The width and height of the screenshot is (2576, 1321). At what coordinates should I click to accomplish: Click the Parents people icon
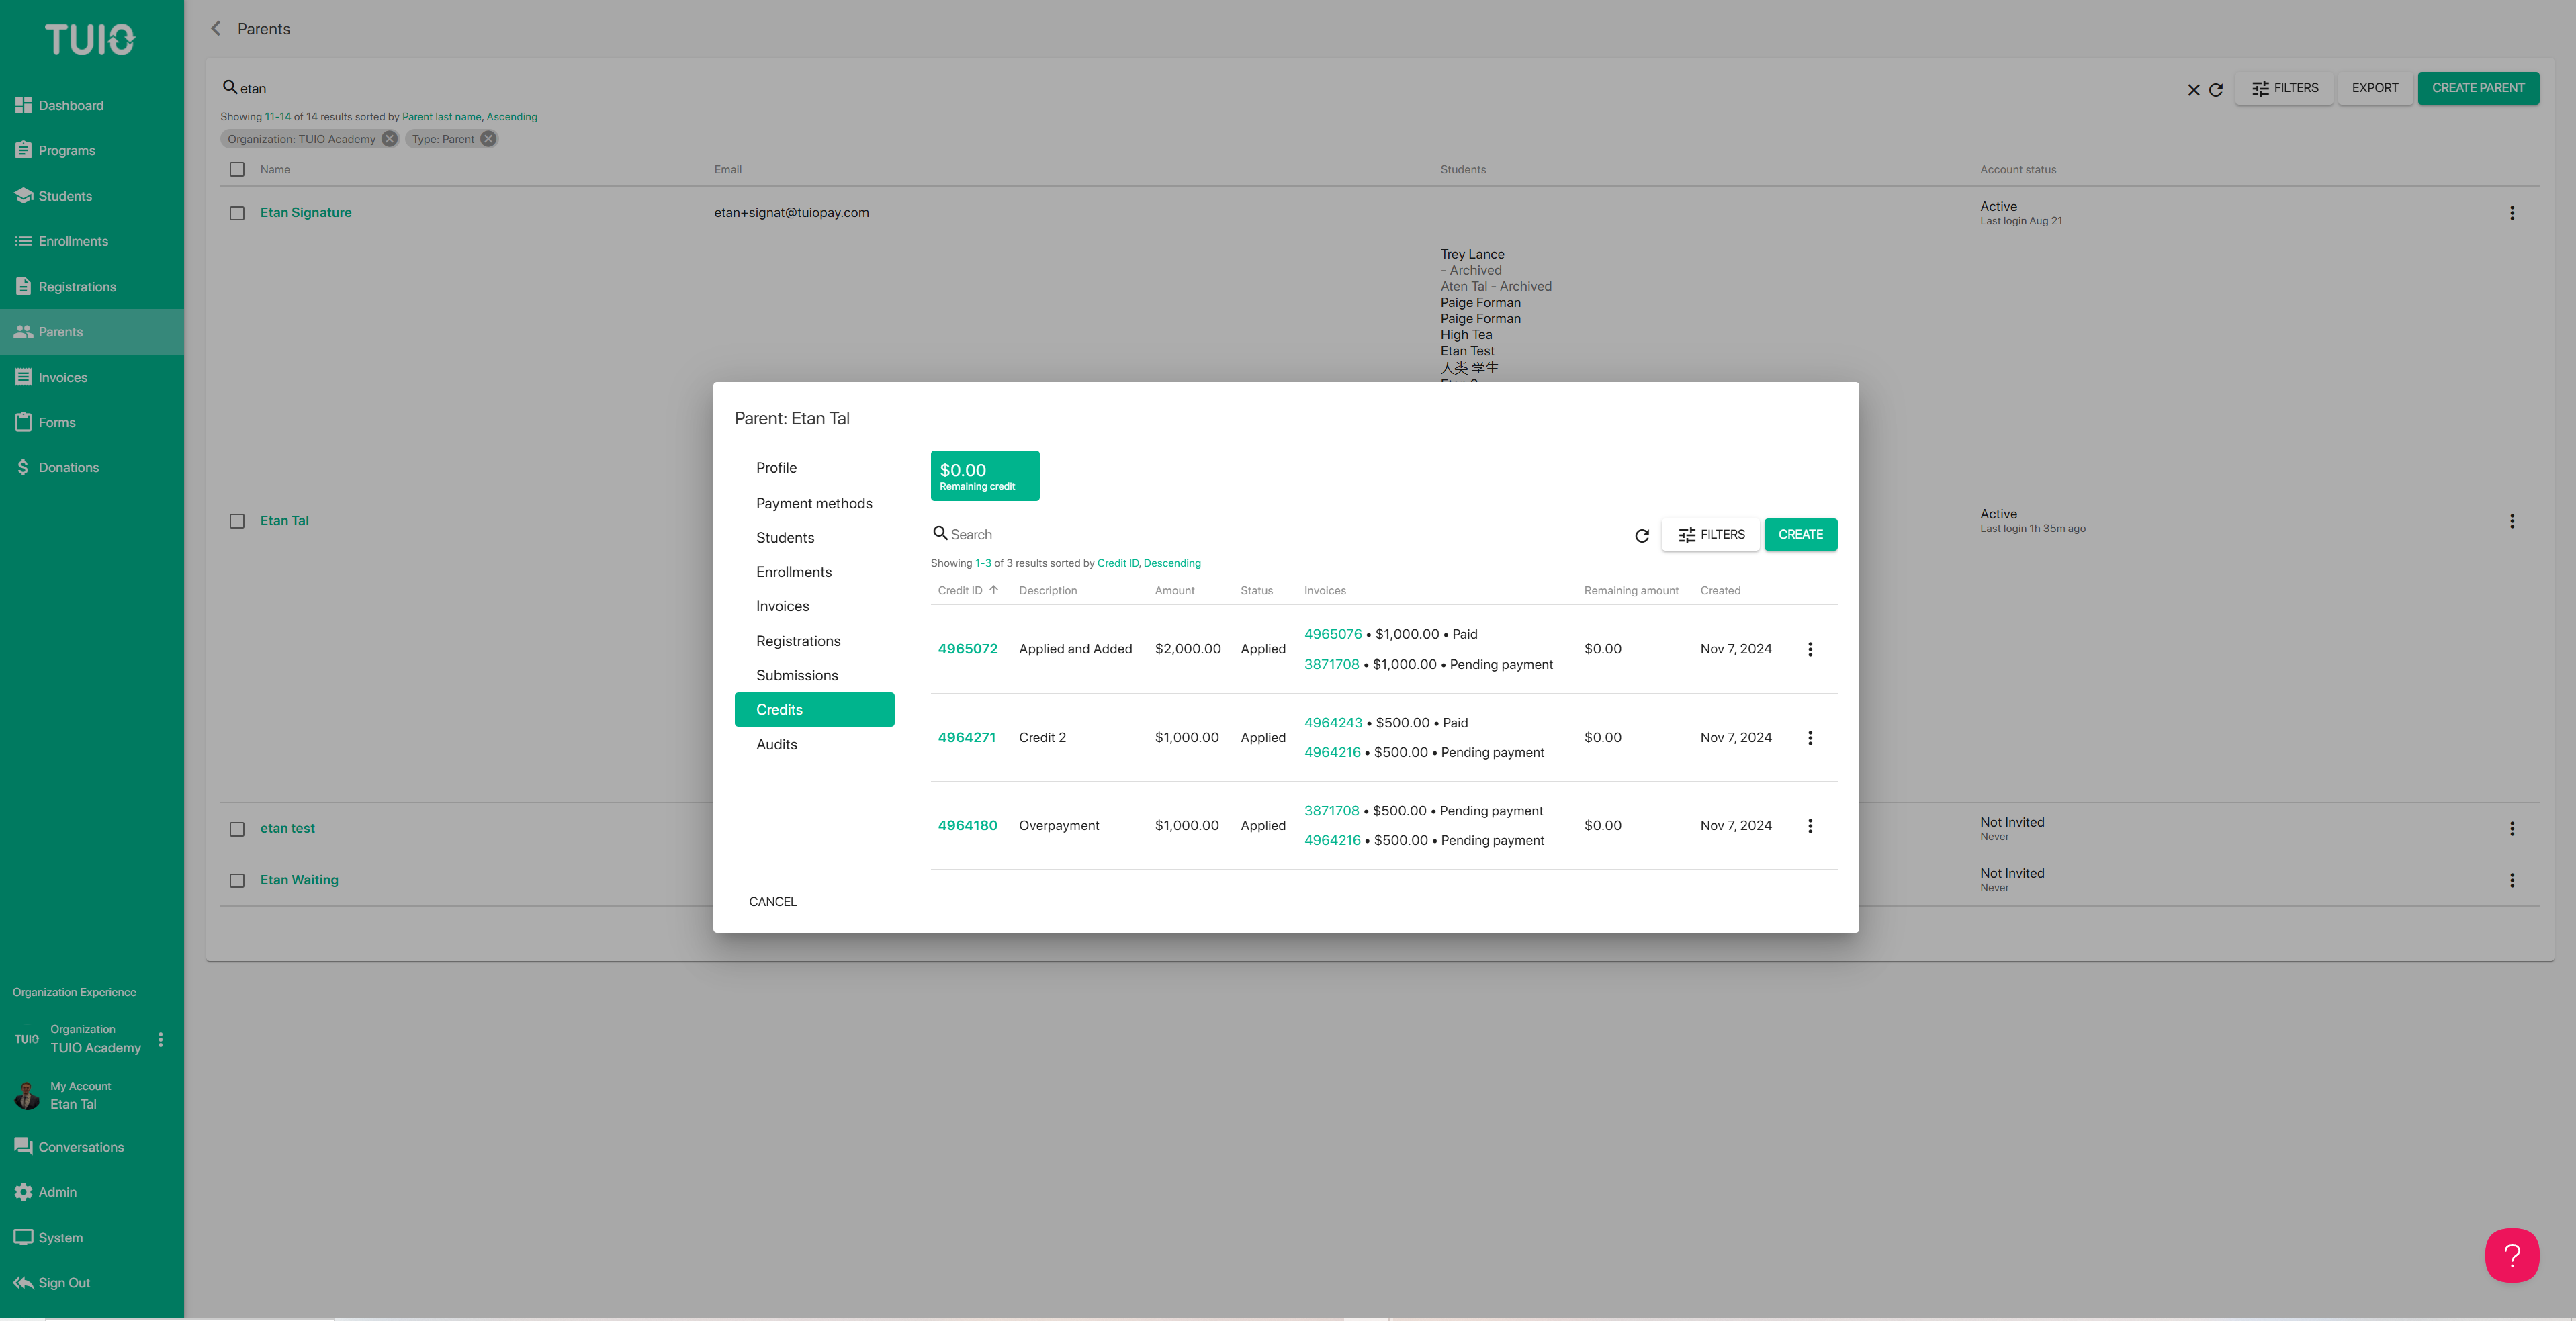[23, 332]
